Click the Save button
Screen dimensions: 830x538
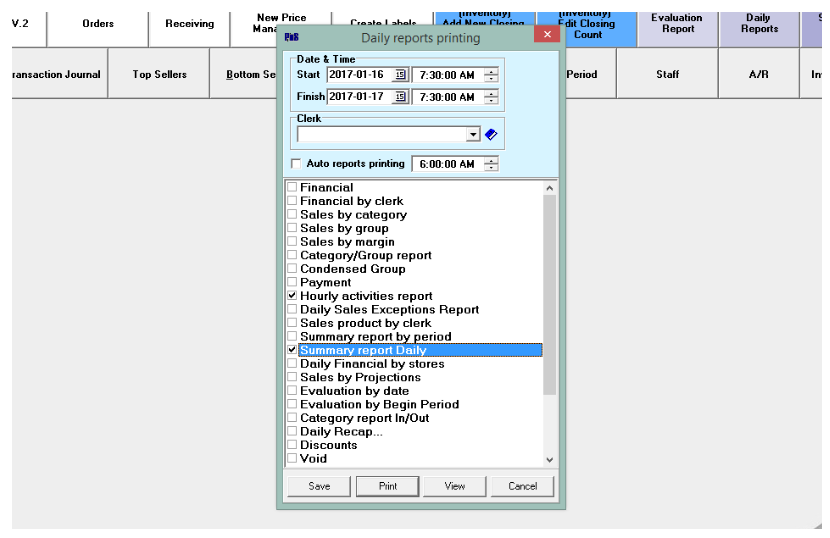[318, 486]
